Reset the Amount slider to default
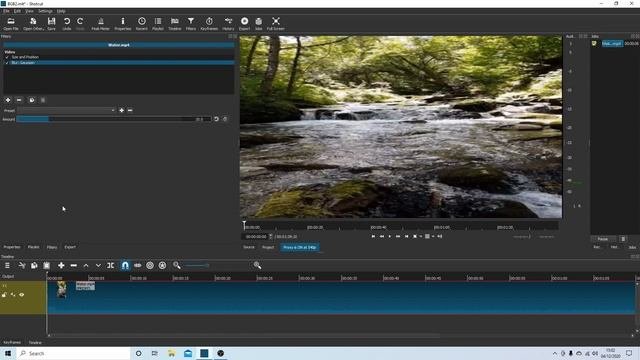640x360 pixels. pyautogui.click(x=216, y=119)
